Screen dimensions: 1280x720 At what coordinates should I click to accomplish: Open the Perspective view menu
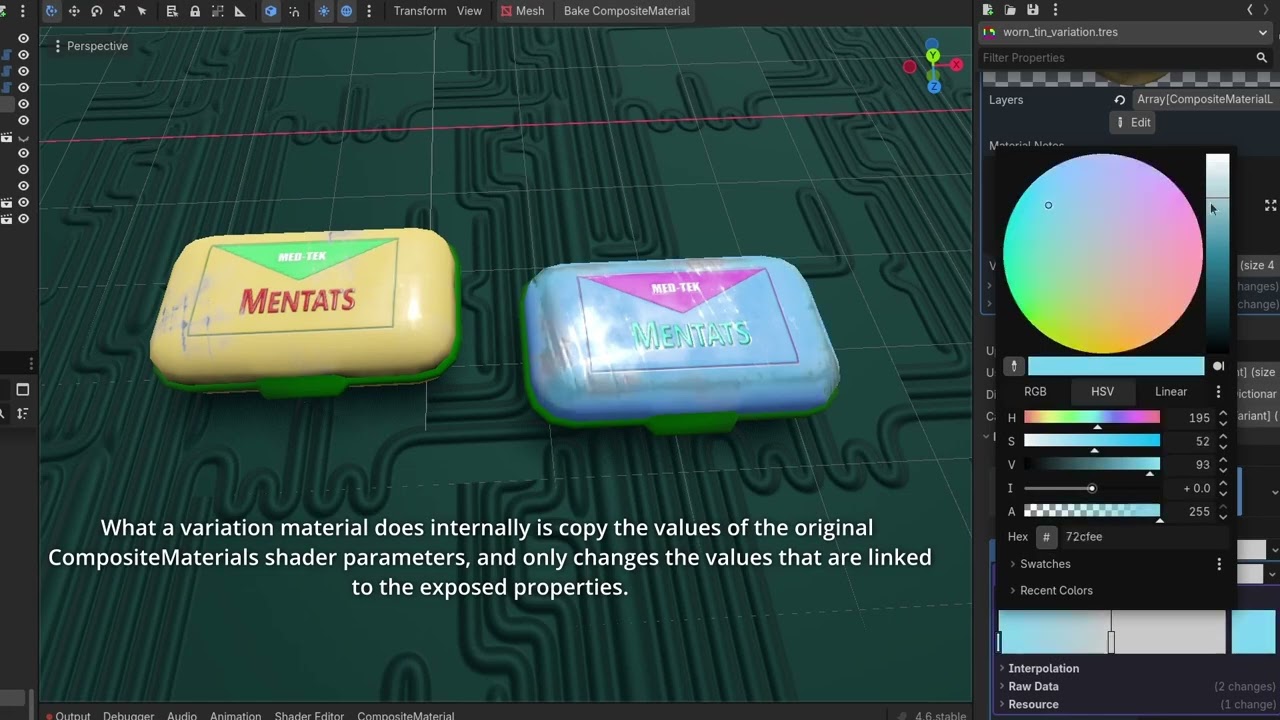pos(91,46)
